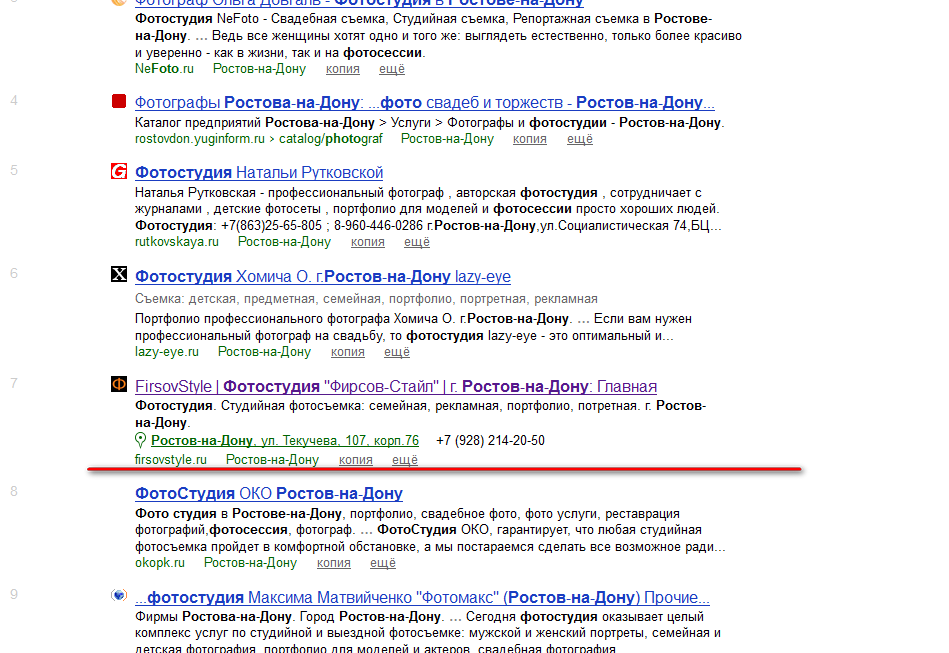949x653 pixels.
Task: Open cached копия for NeFoto.ru result
Action: tap(343, 69)
